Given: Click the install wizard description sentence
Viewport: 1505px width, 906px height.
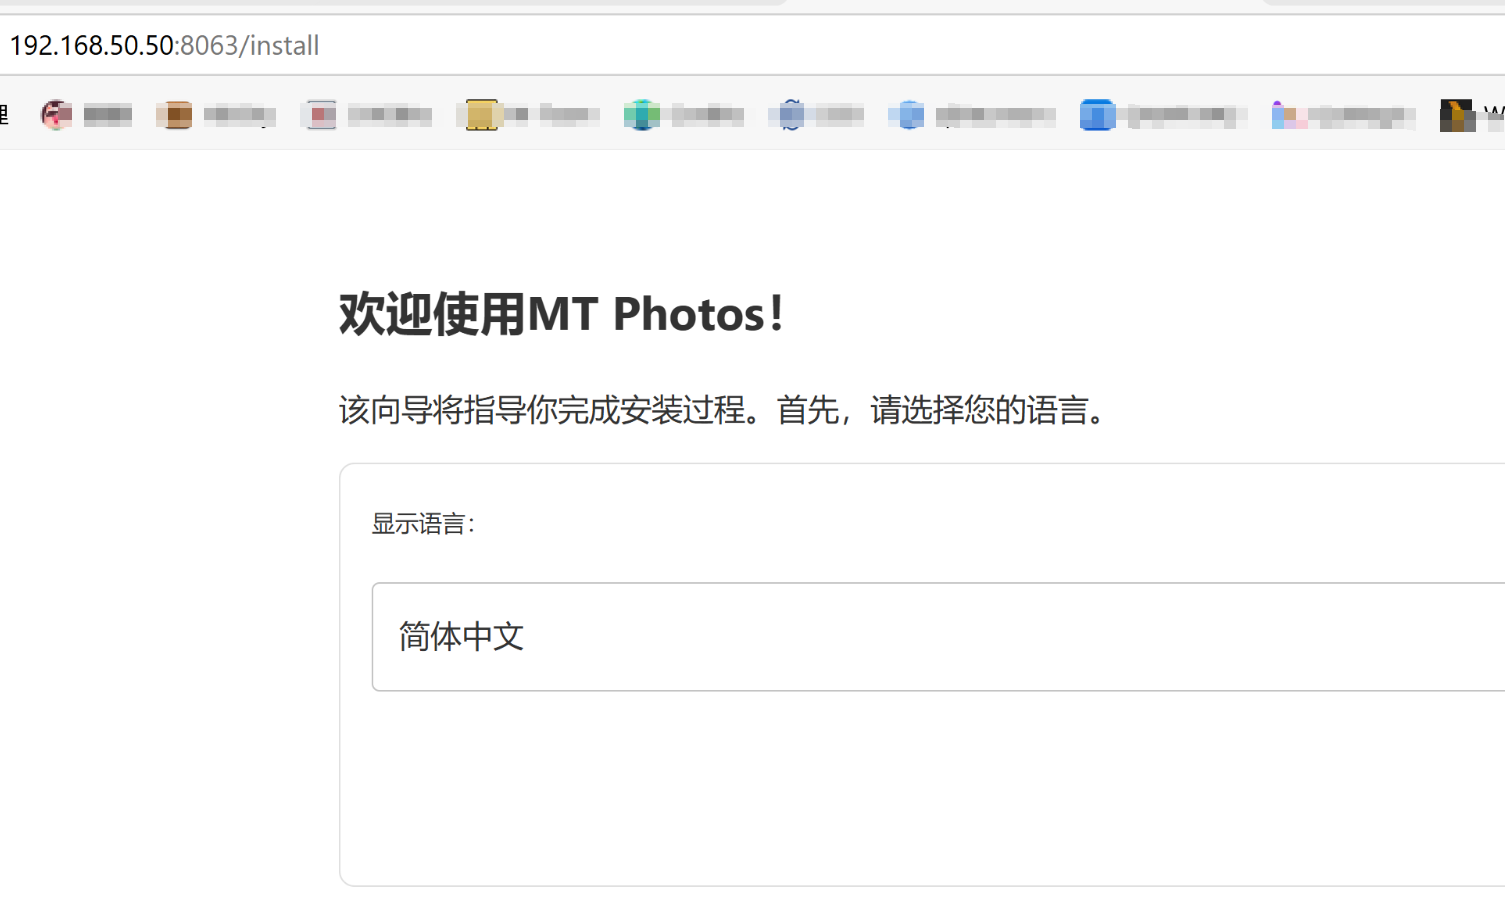Looking at the screenshot, I should (x=725, y=410).
